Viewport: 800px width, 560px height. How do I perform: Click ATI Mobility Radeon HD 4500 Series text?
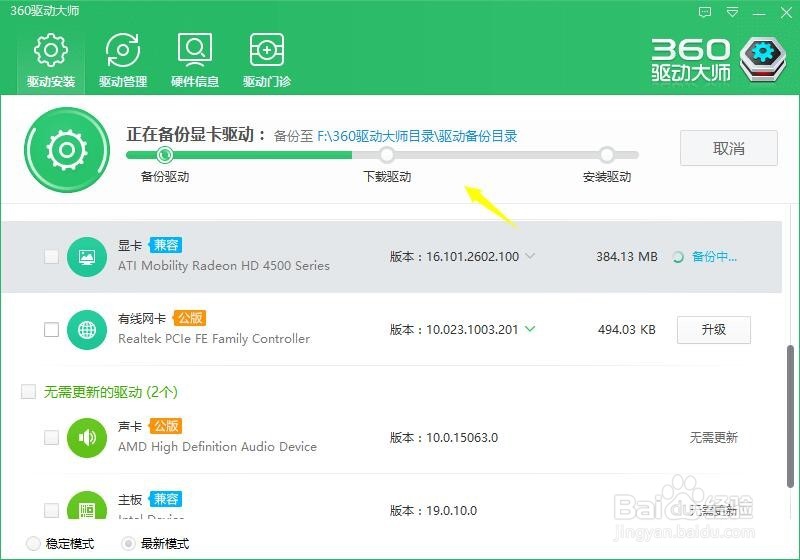224,266
